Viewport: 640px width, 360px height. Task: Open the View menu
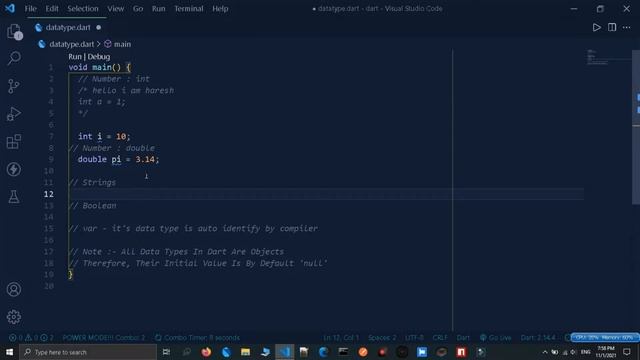click(116, 9)
